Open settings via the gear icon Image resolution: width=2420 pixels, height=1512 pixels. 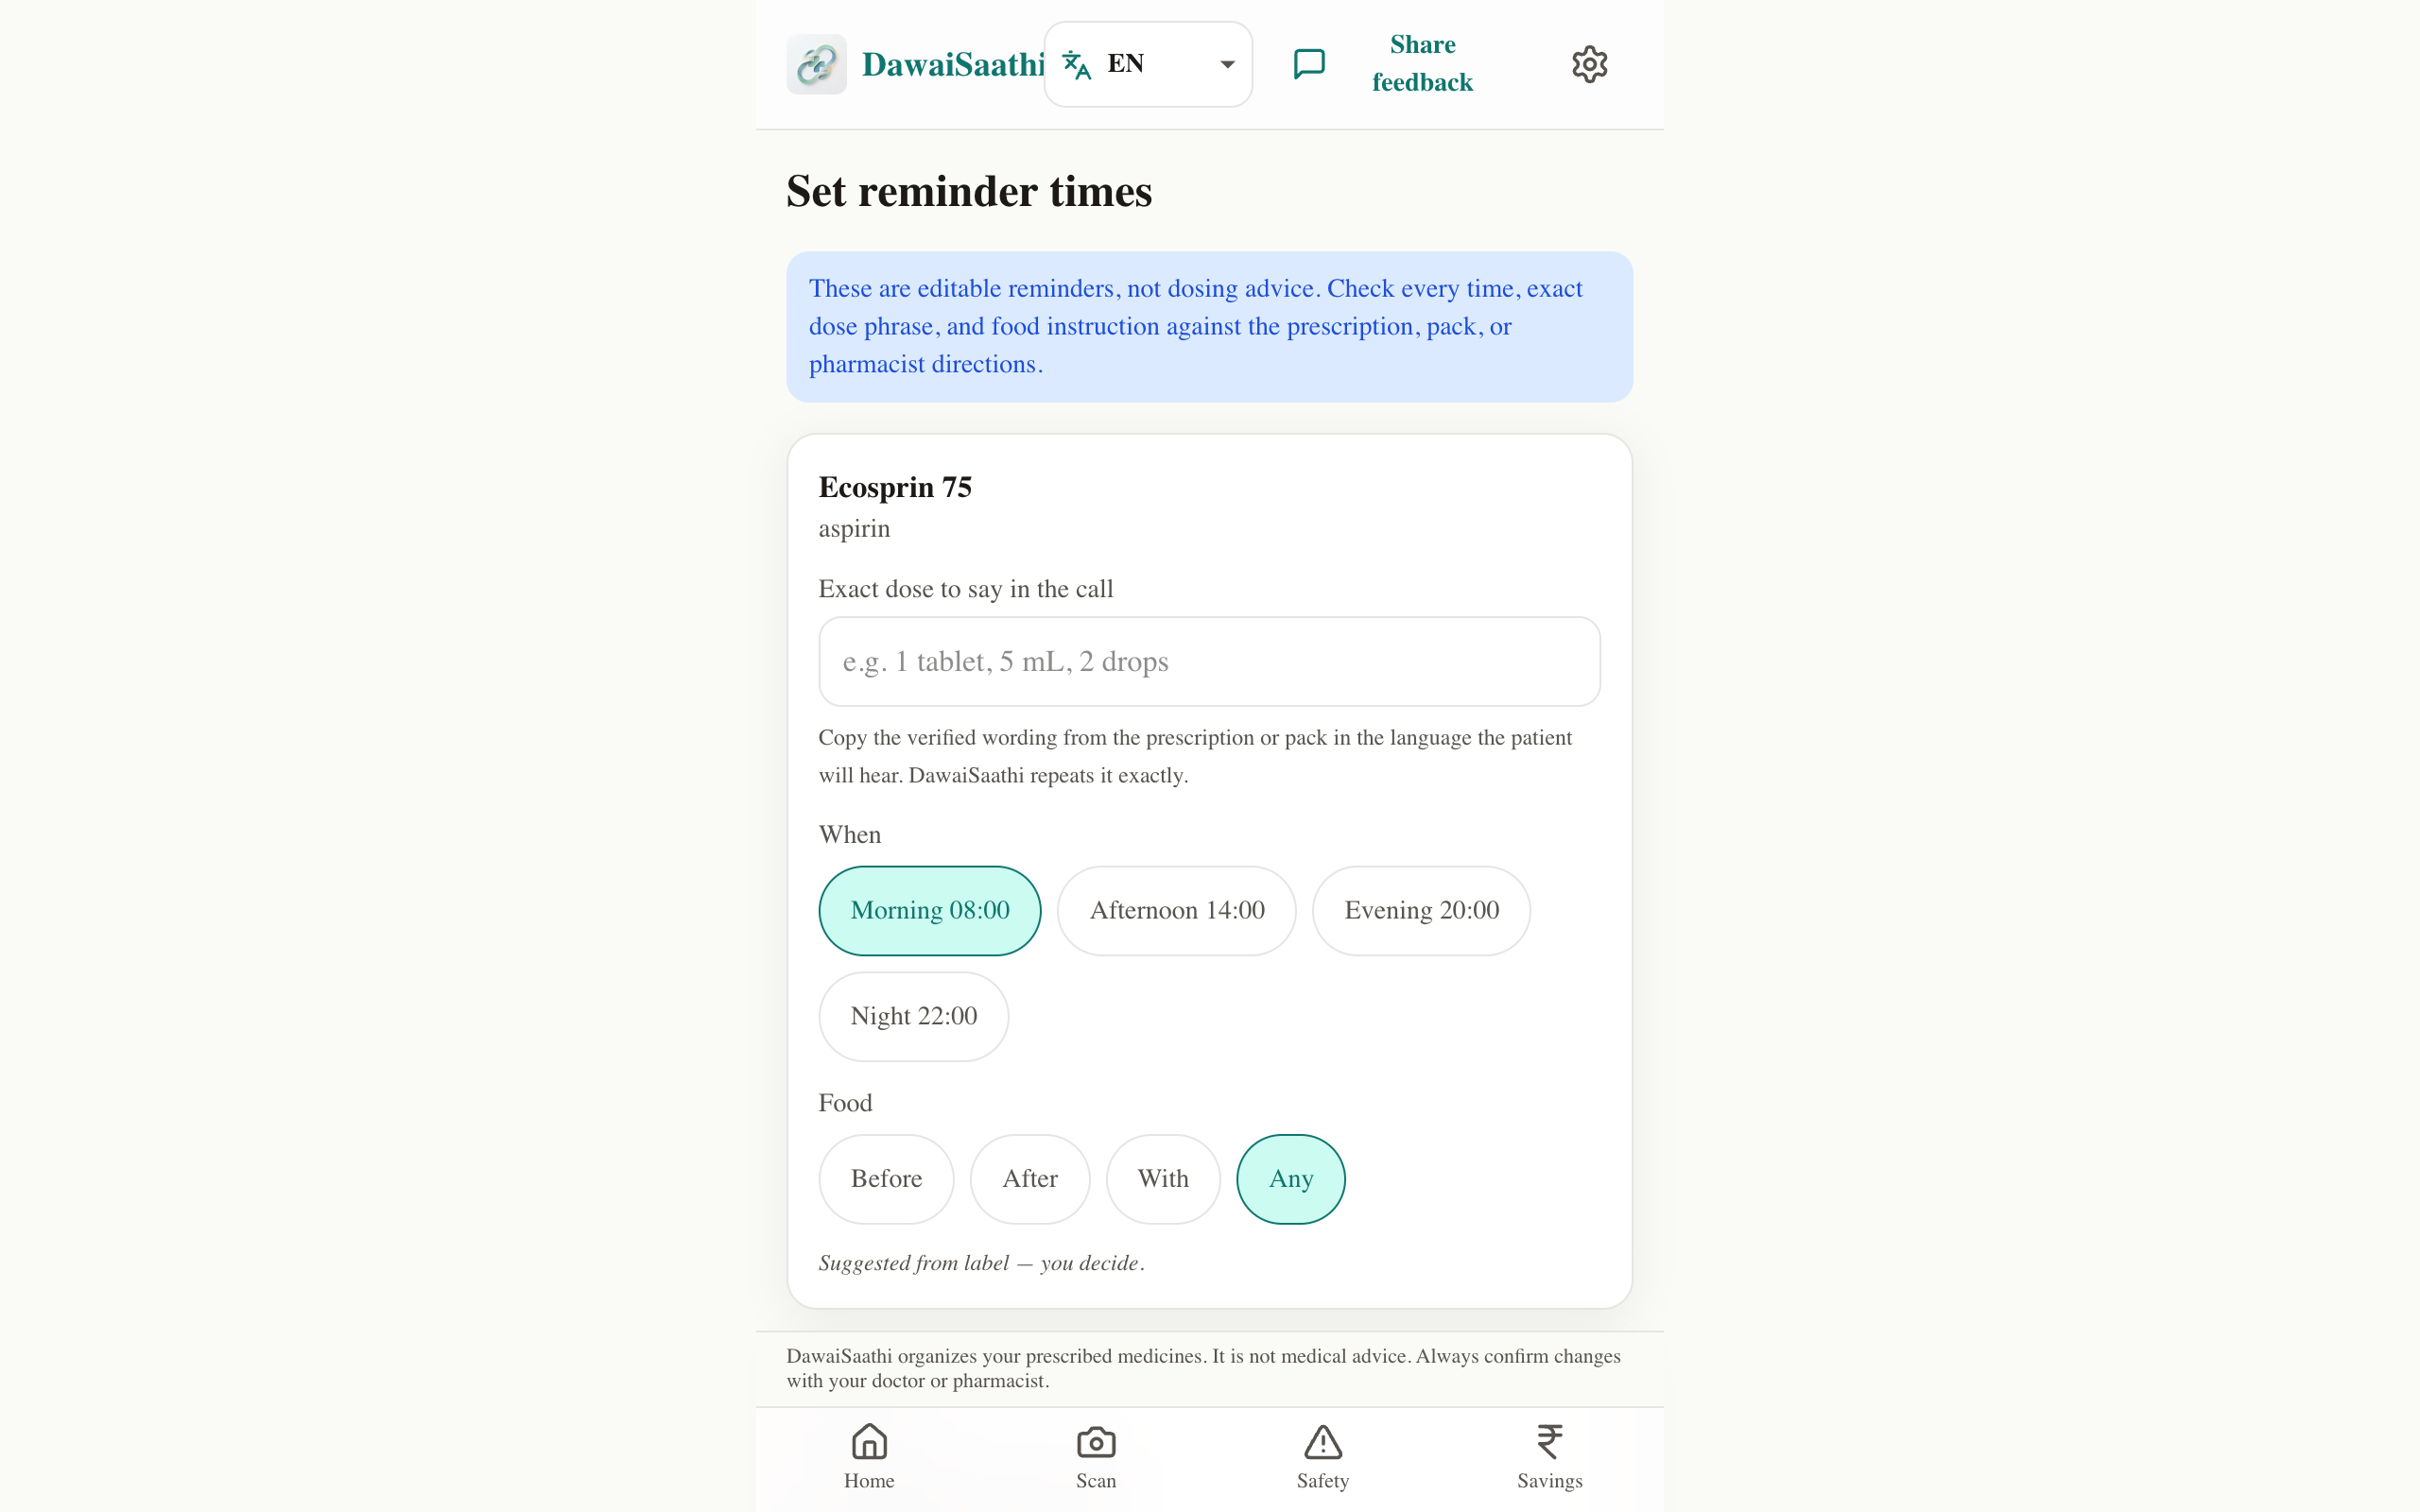coord(1589,64)
